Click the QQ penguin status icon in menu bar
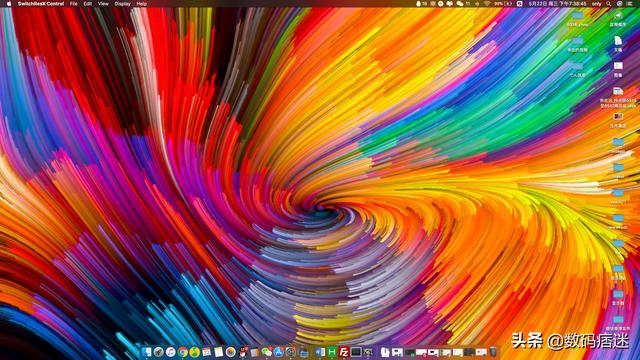The image size is (640, 360). (x=418, y=4)
